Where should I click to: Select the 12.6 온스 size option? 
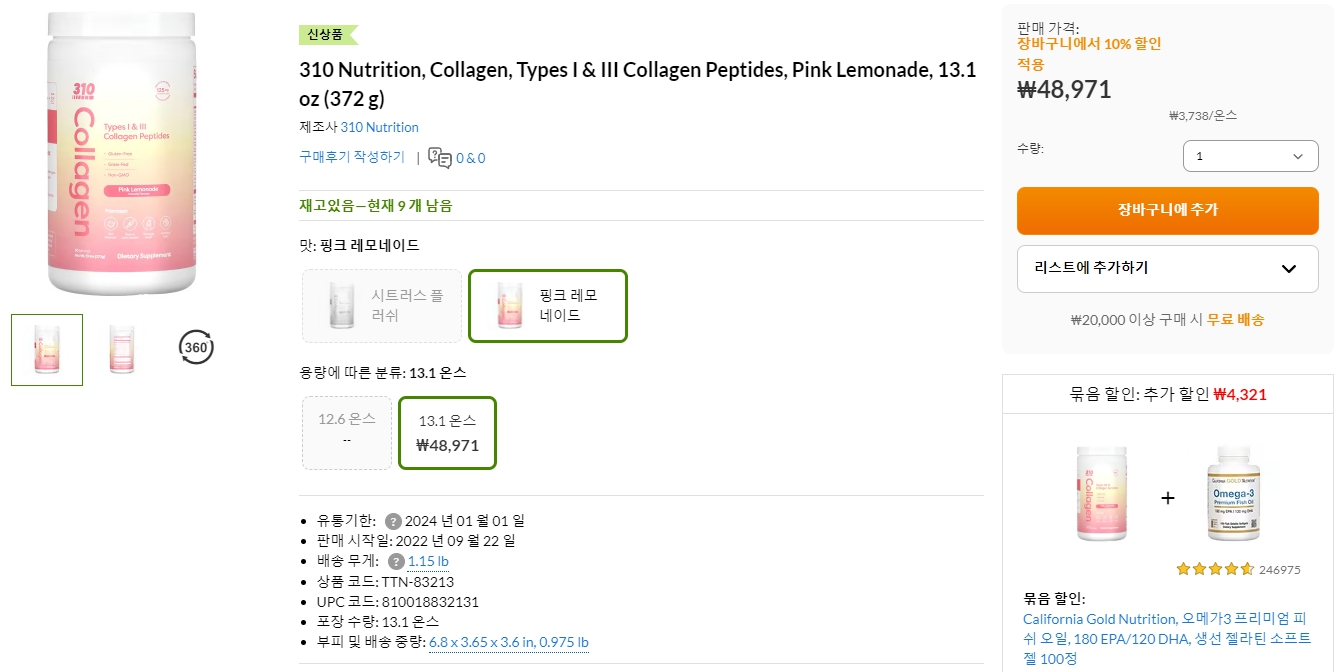pyautogui.click(x=347, y=432)
